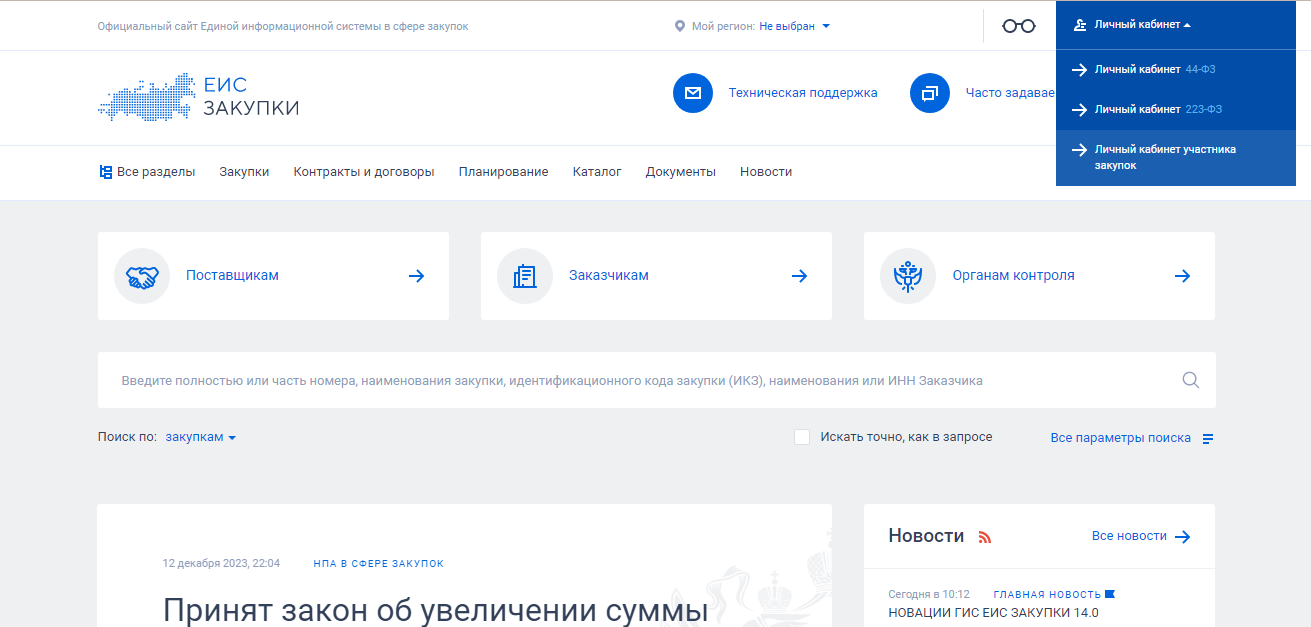Open the Поиск по закупкам dropdown
This screenshot has width=1311, height=627.
tap(200, 437)
